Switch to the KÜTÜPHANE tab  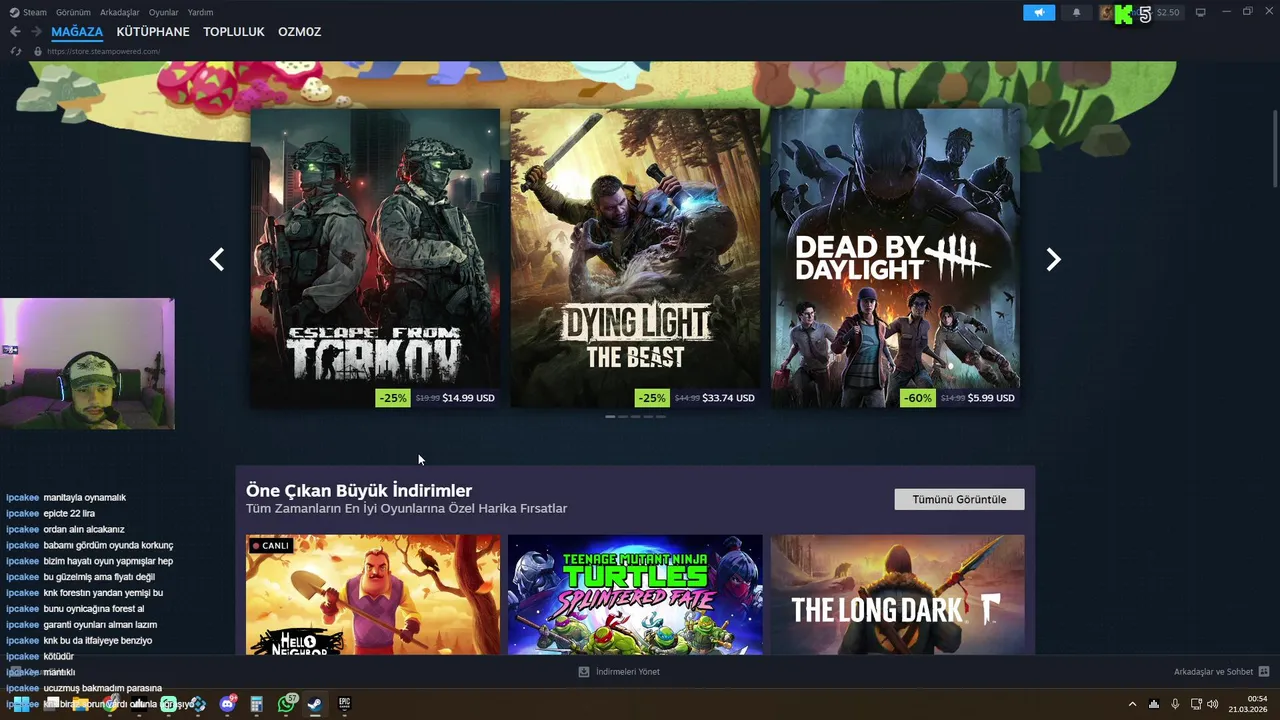point(153,32)
